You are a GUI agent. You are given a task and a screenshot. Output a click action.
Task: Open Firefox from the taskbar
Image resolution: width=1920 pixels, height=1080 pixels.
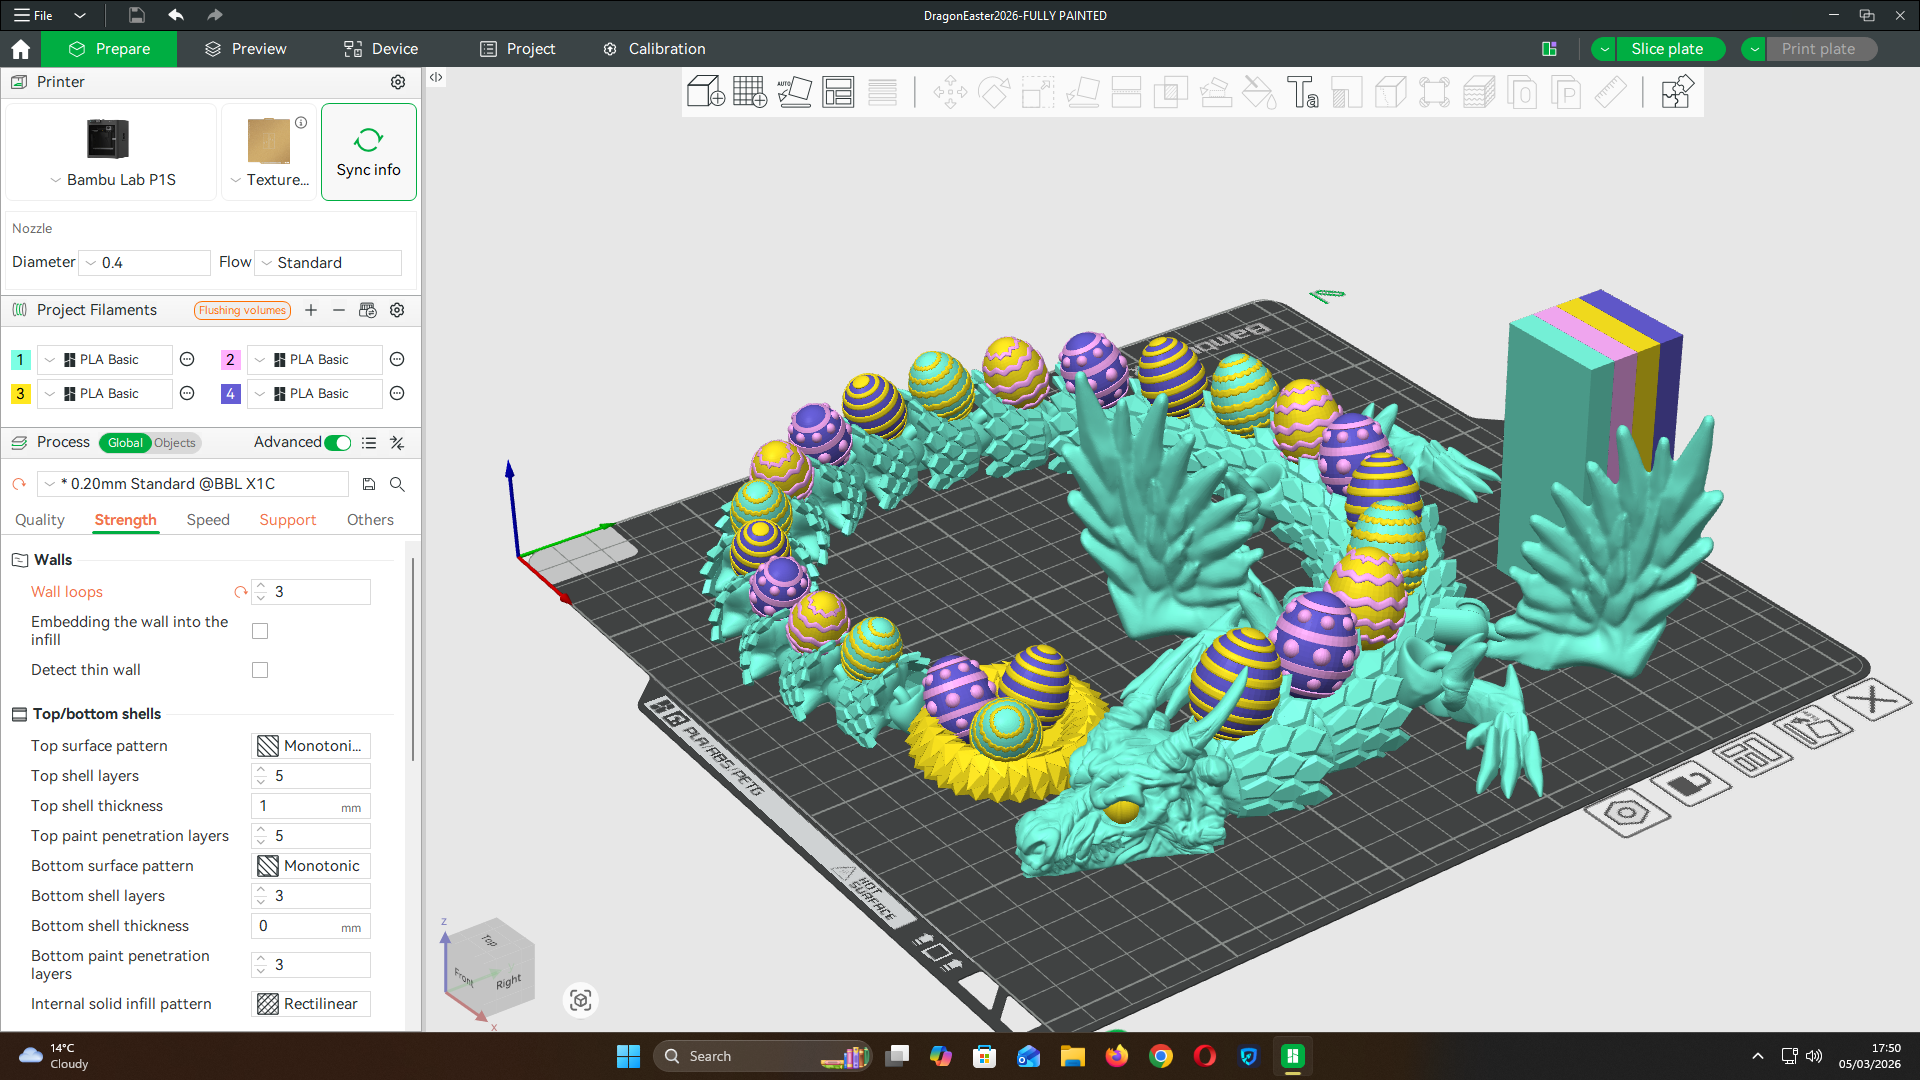coord(1116,1056)
